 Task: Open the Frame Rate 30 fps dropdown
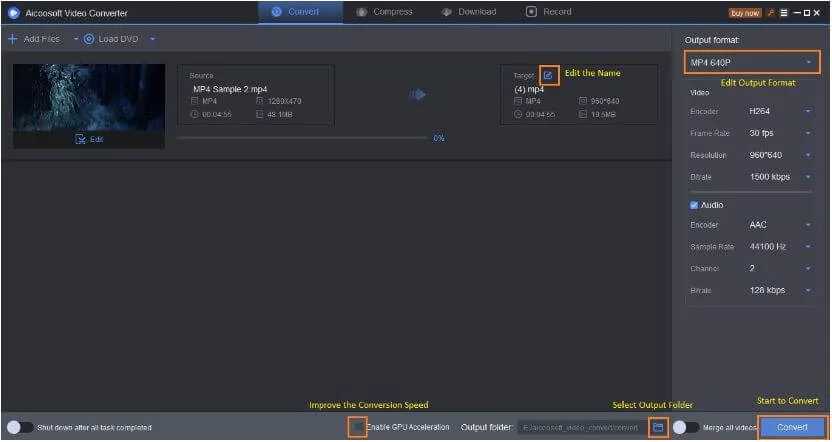click(781, 133)
